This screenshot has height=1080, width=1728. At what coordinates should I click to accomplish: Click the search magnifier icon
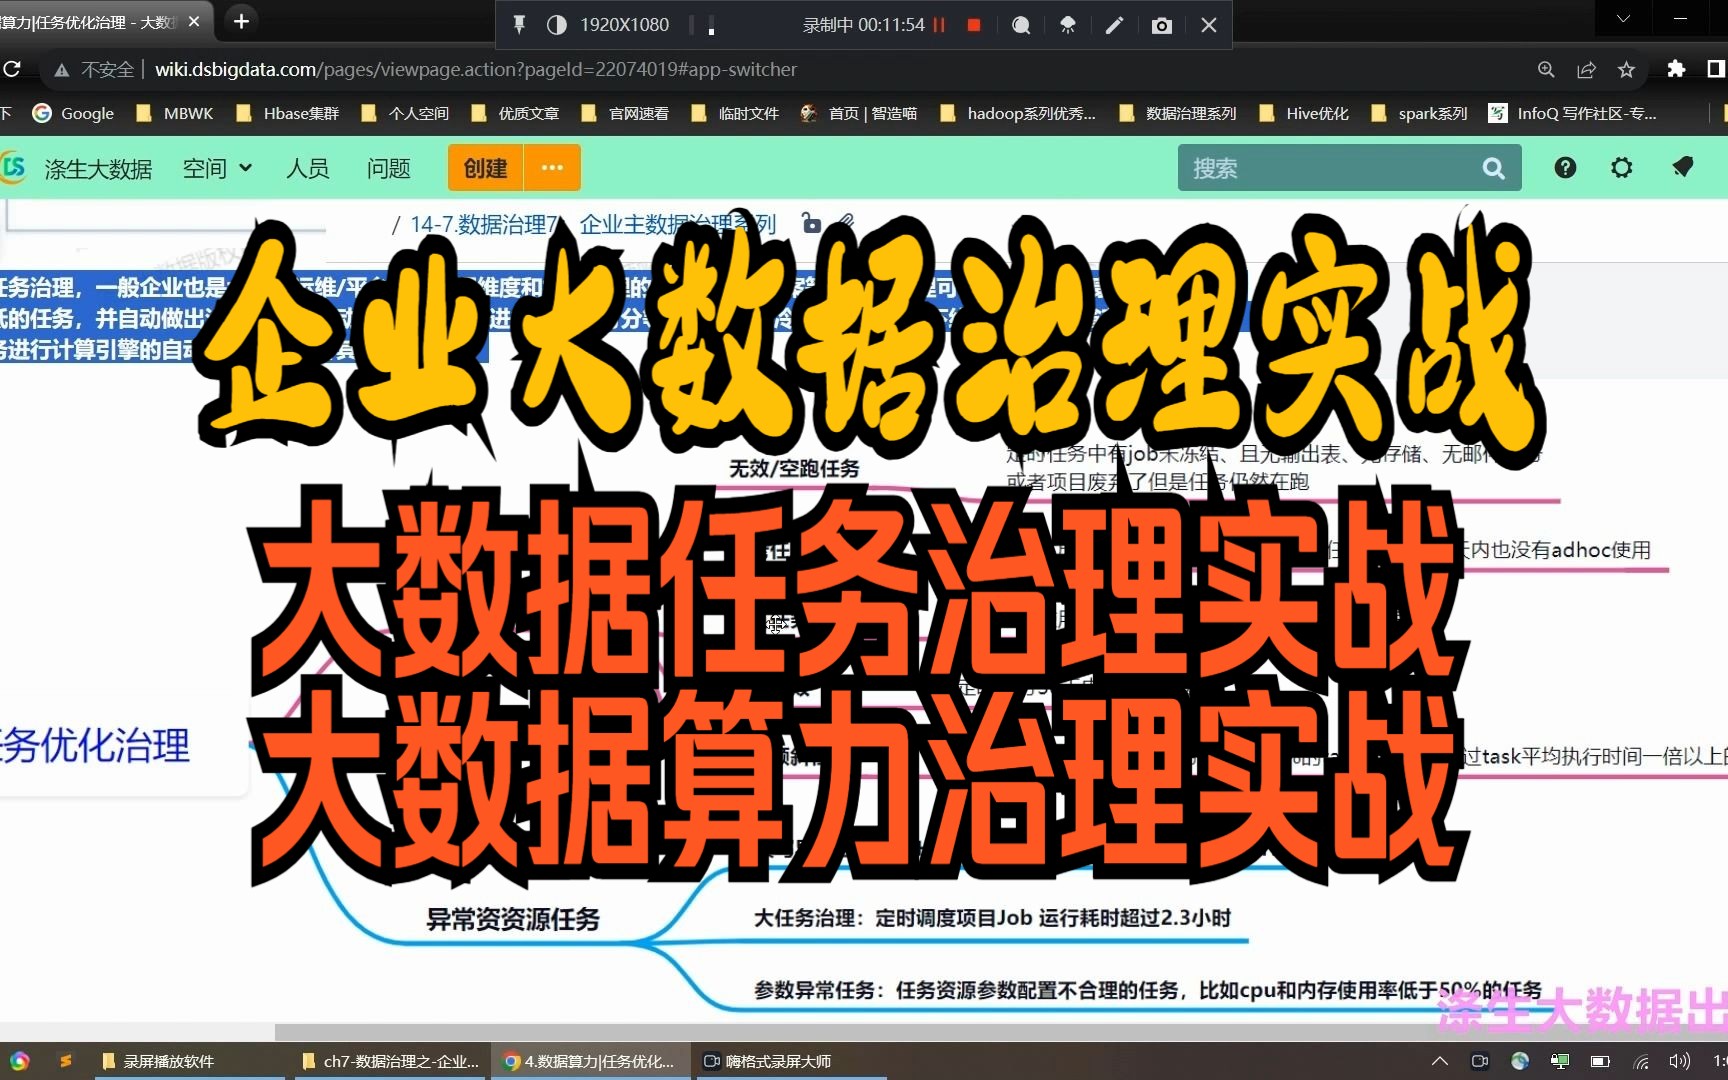click(x=1493, y=168)
